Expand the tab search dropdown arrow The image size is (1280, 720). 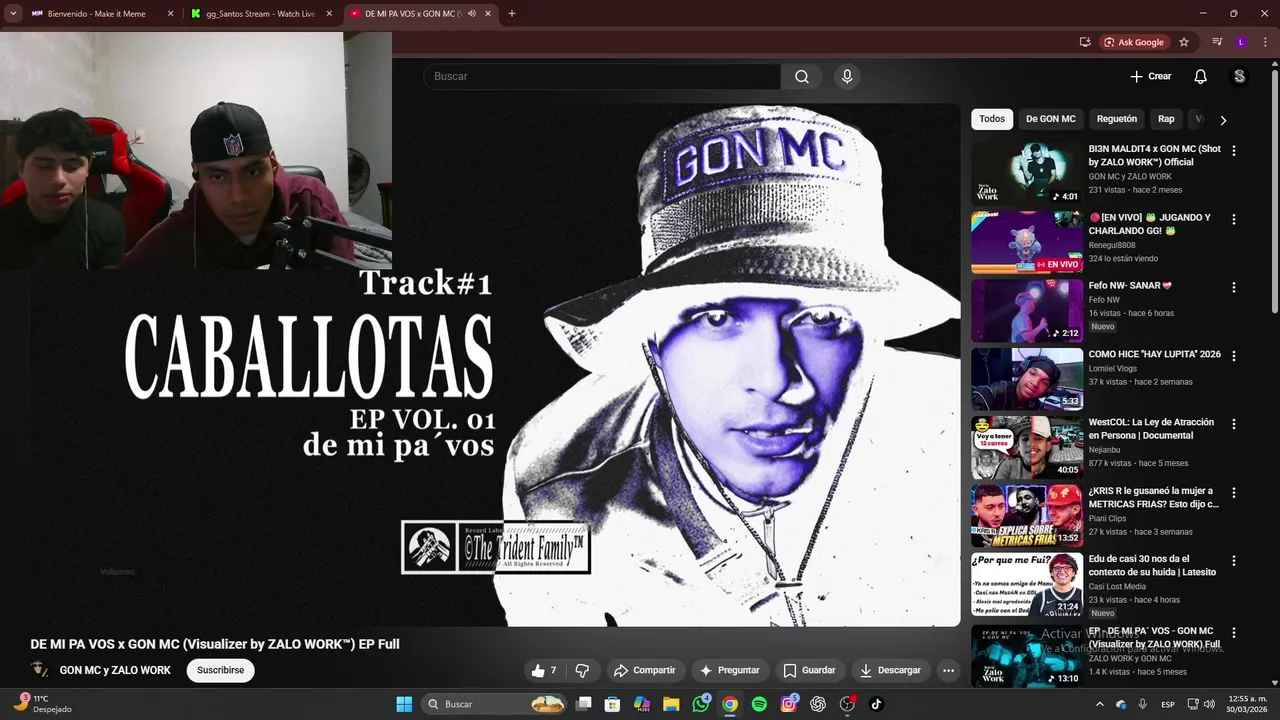pos(12,14)
